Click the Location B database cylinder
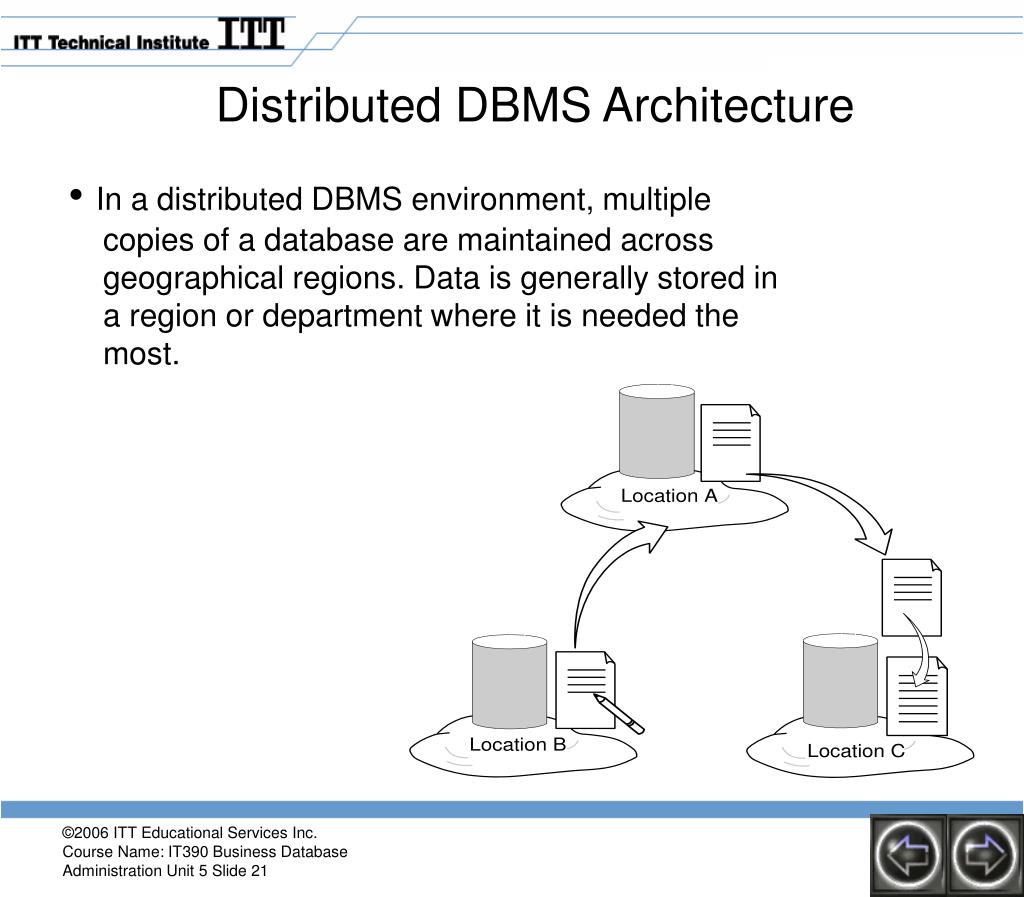This screenshot has width=1024, height=897. click(509, 682)
